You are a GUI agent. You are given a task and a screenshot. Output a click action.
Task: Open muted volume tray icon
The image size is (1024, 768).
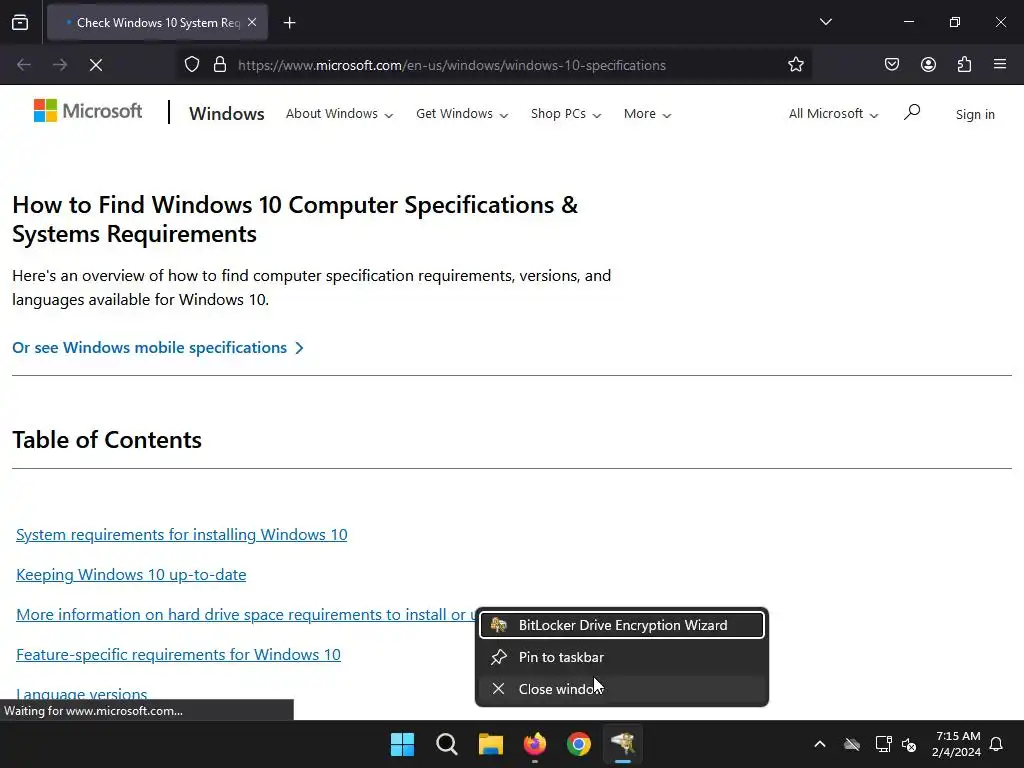point(909,744)
